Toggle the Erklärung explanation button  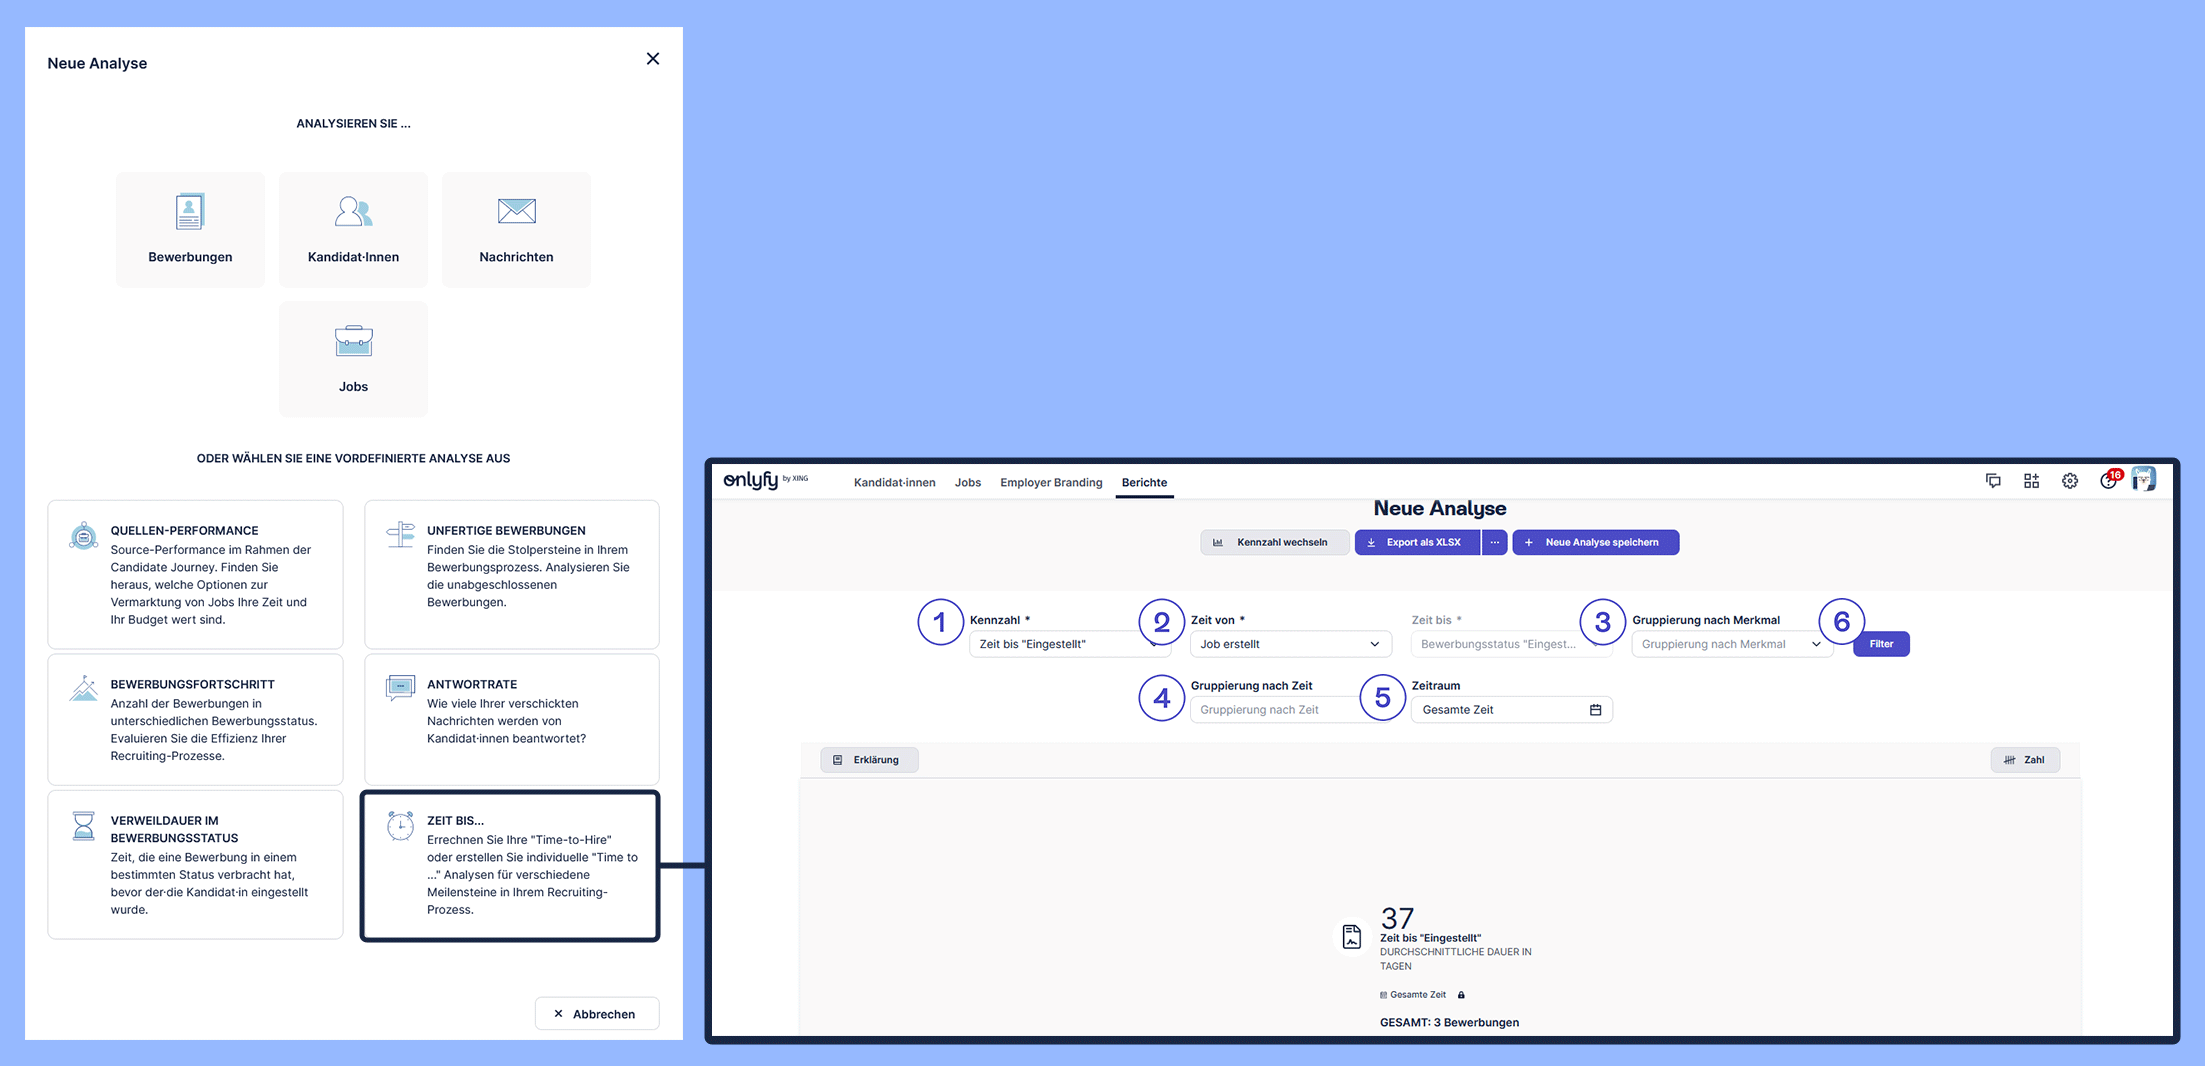click(868, 760)
